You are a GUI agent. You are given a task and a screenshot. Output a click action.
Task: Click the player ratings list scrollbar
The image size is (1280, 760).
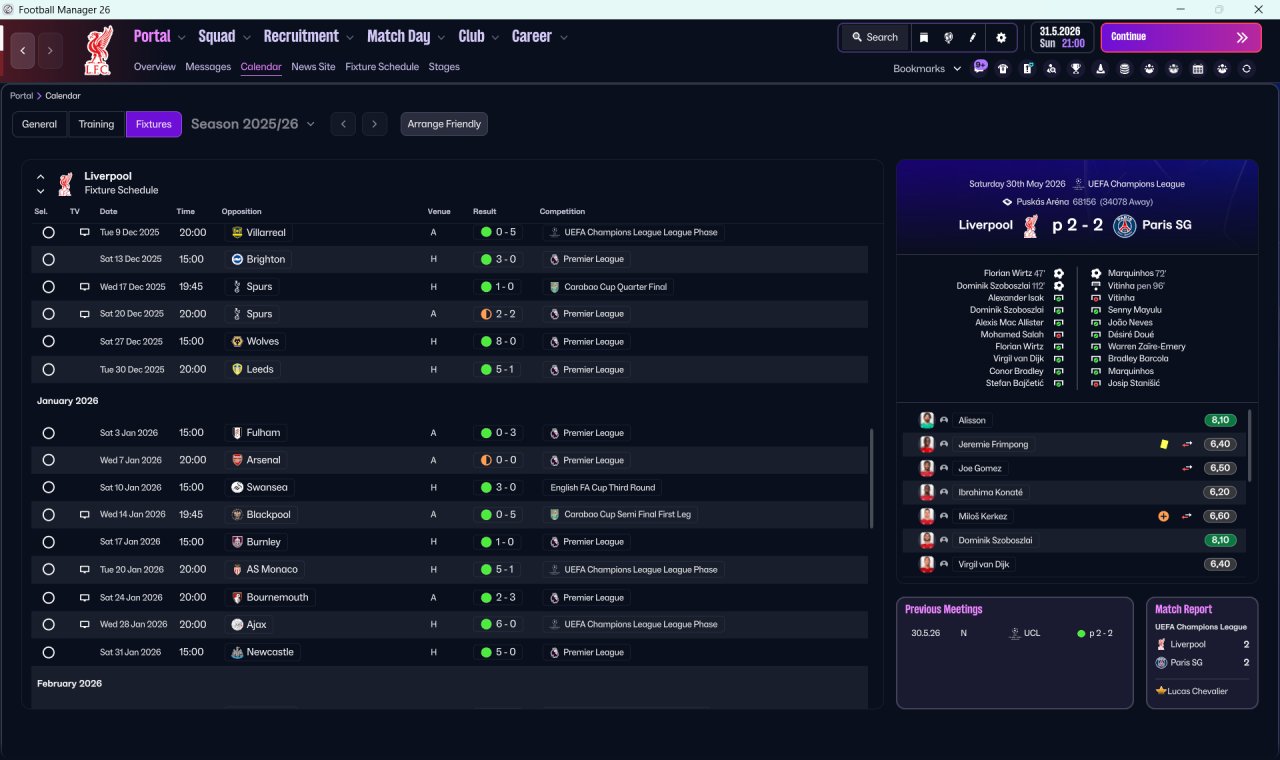pos(1250,445)
